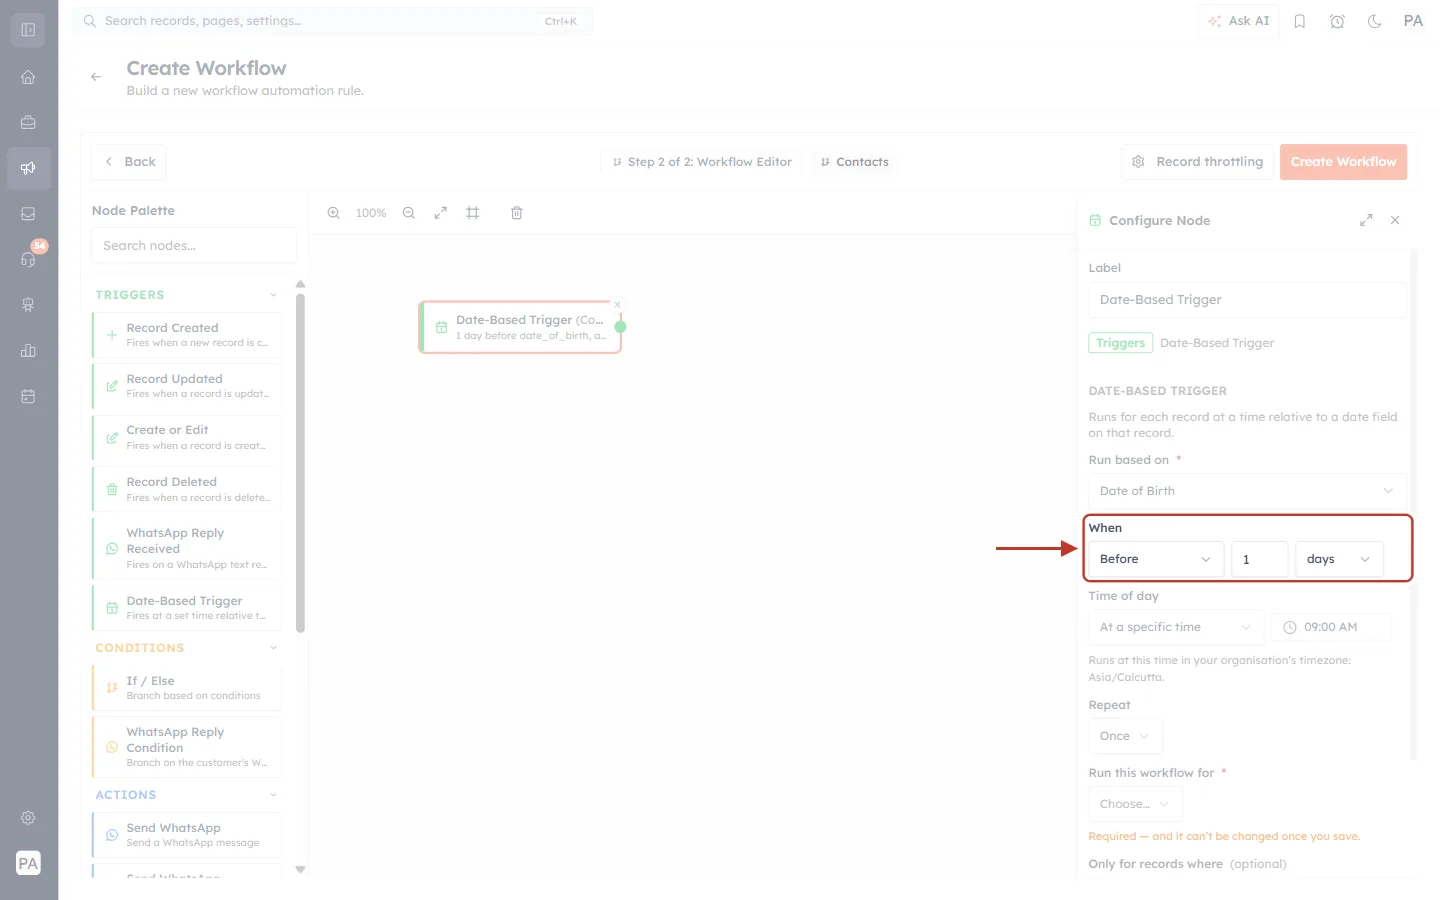The height and width of the screenshot is (900, 1440).
Task: Open the Before timing dropdown
Action: pos(1156,559)
